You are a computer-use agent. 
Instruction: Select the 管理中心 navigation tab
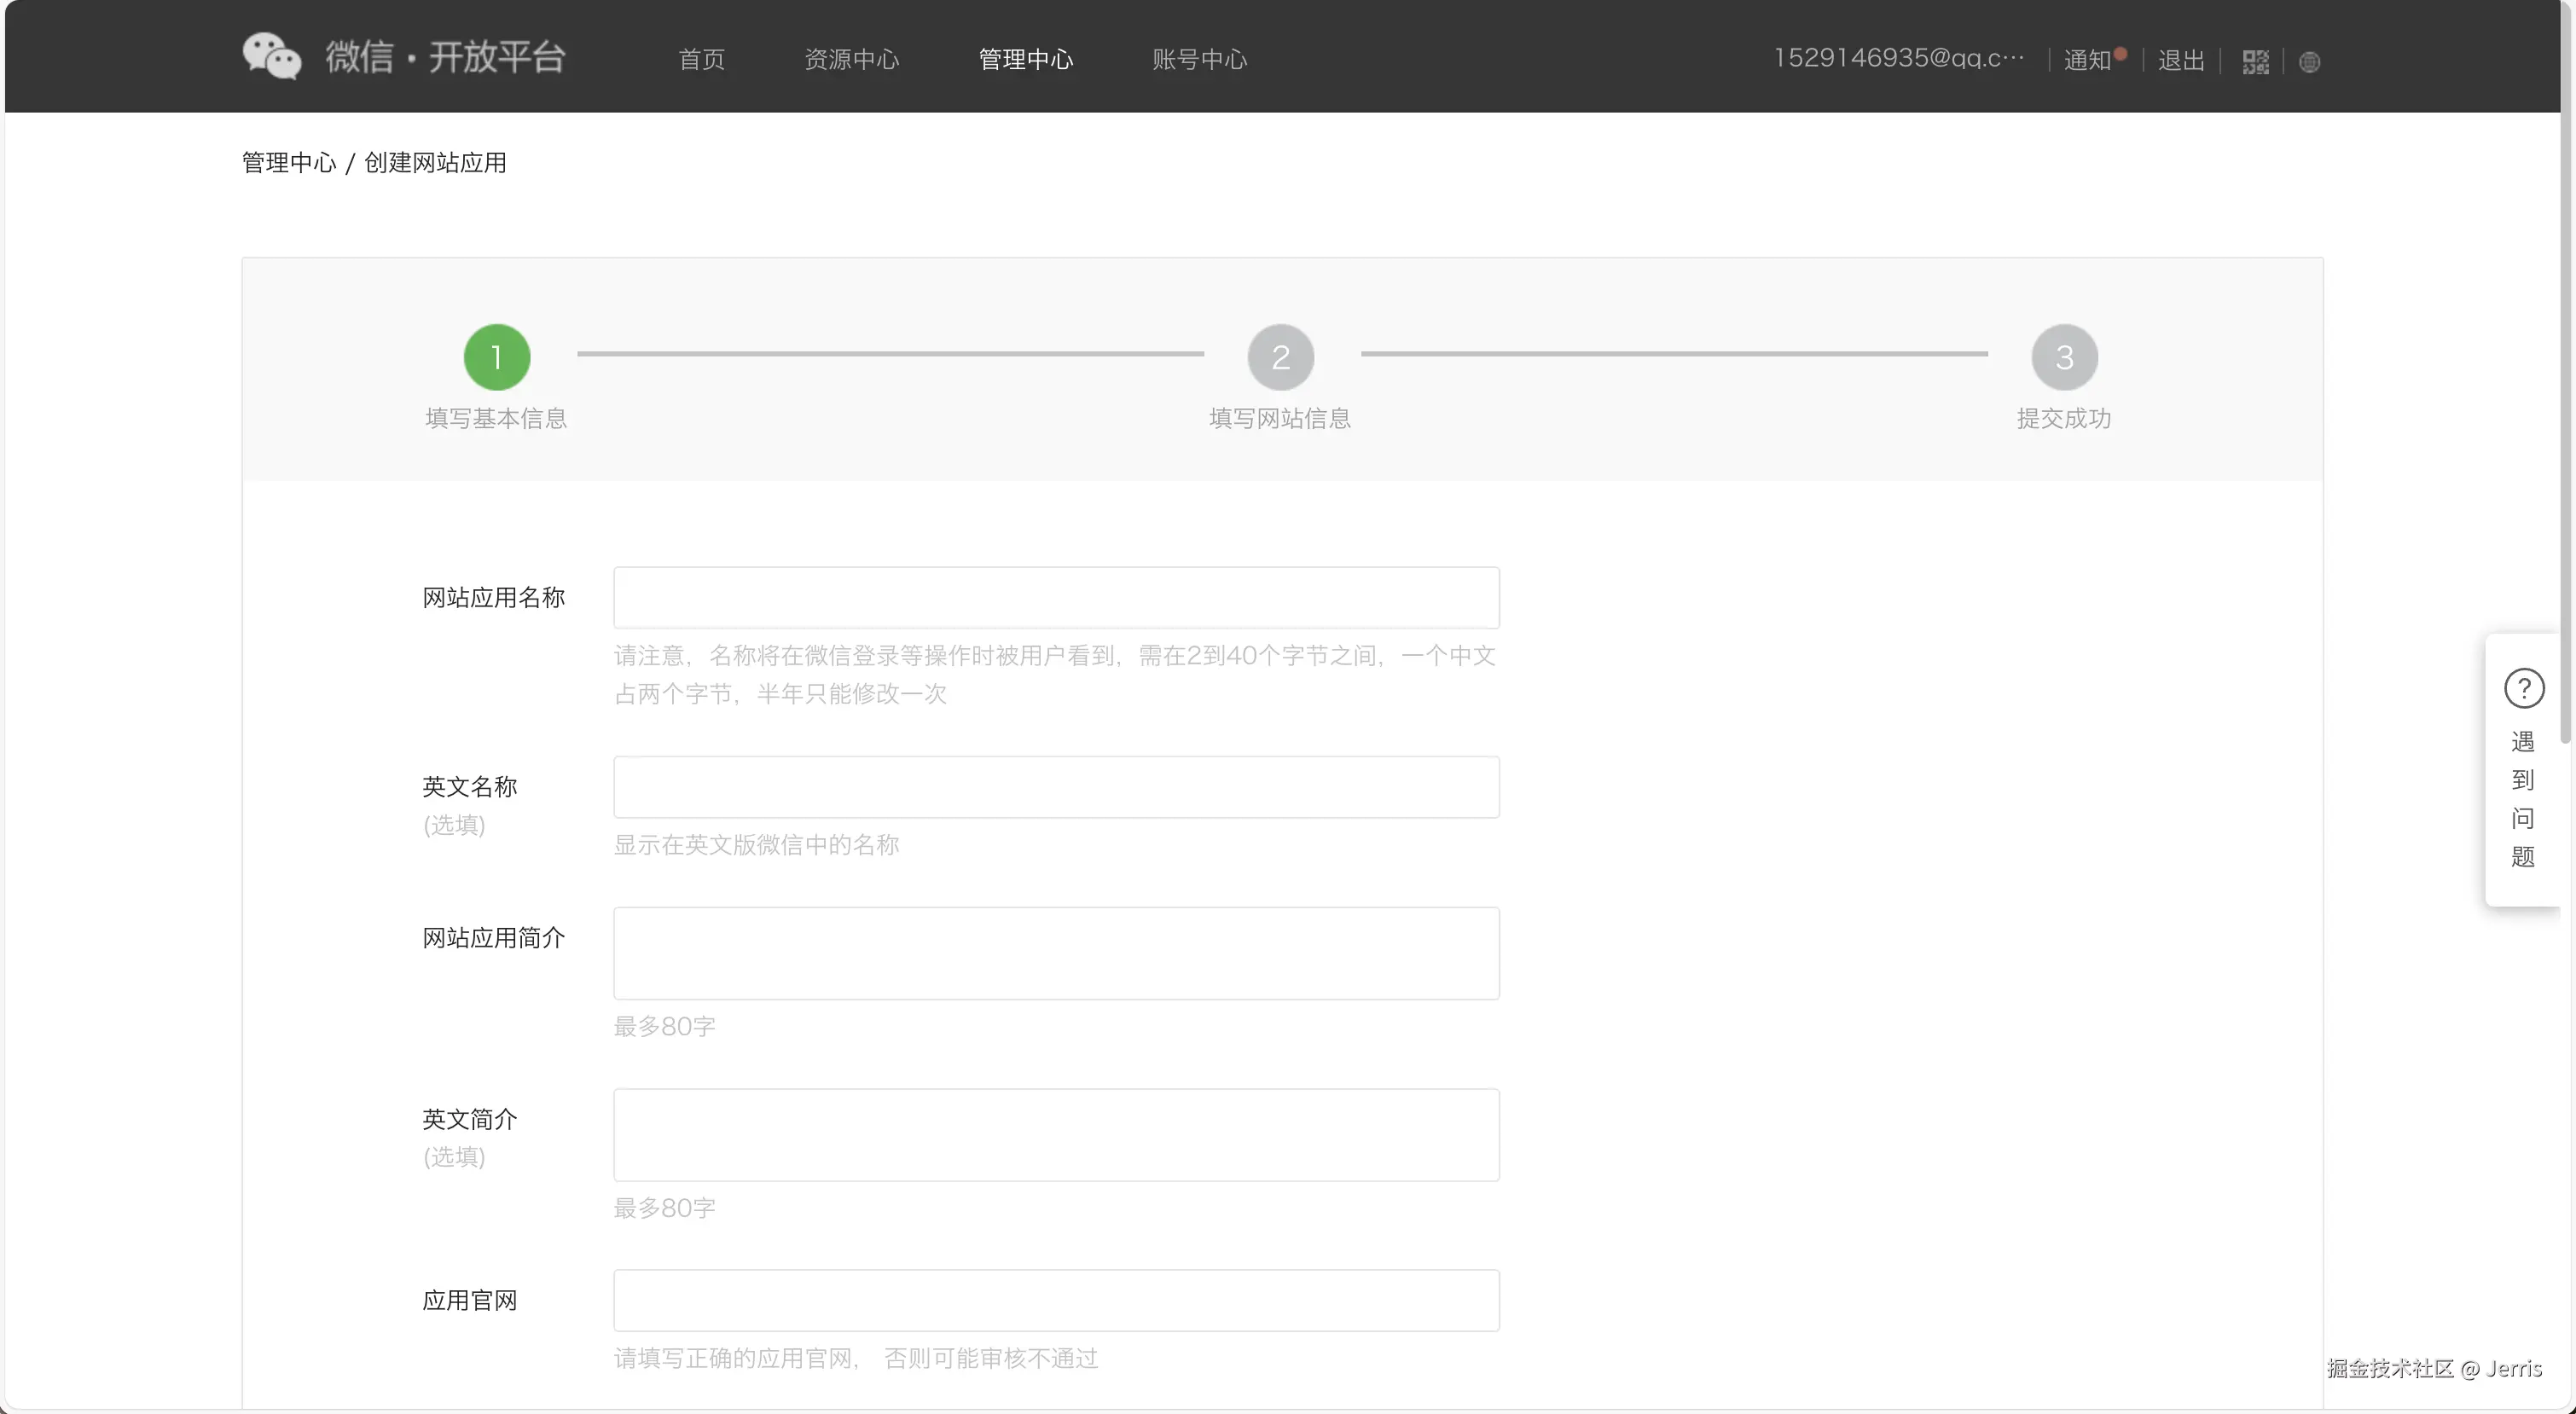tap(1025, 59)
